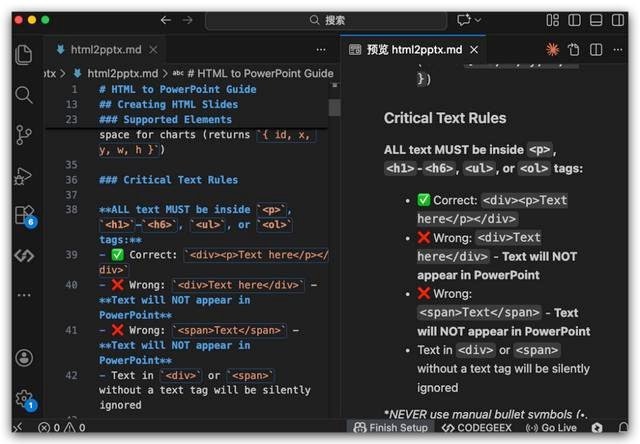Open the Source Control view
Viewport: 640px width, 444px height.
(24, 135)
